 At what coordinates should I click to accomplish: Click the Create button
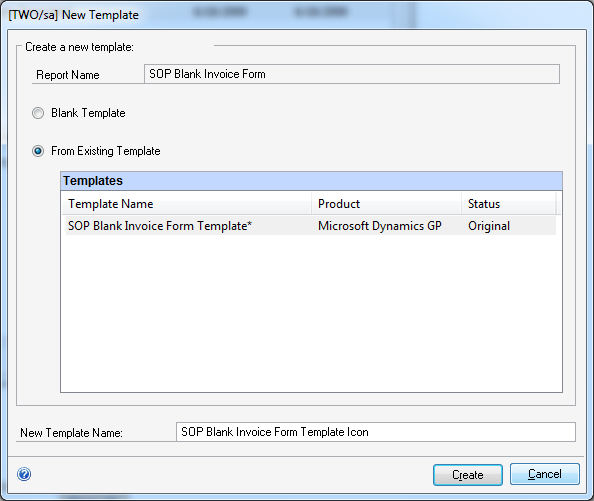point(468,474)
